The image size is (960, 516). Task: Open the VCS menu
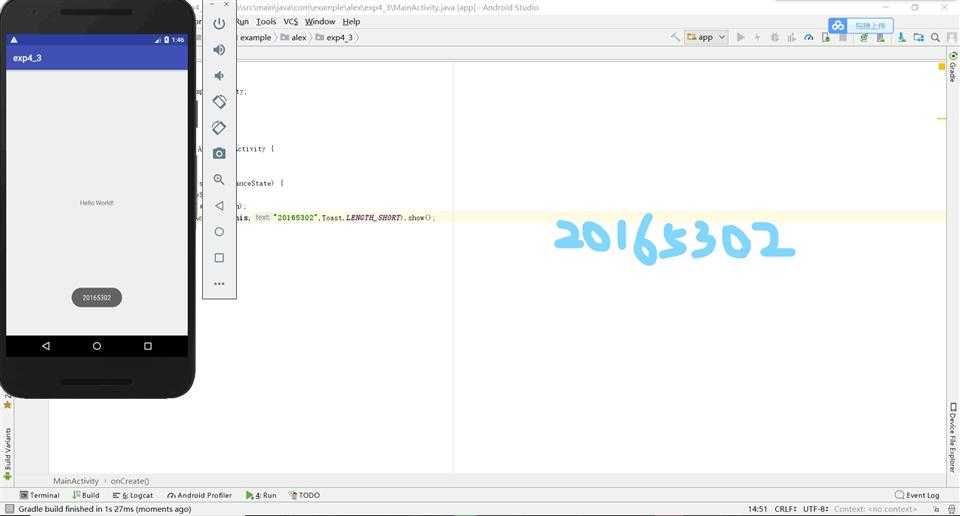(x=291, y=21)
